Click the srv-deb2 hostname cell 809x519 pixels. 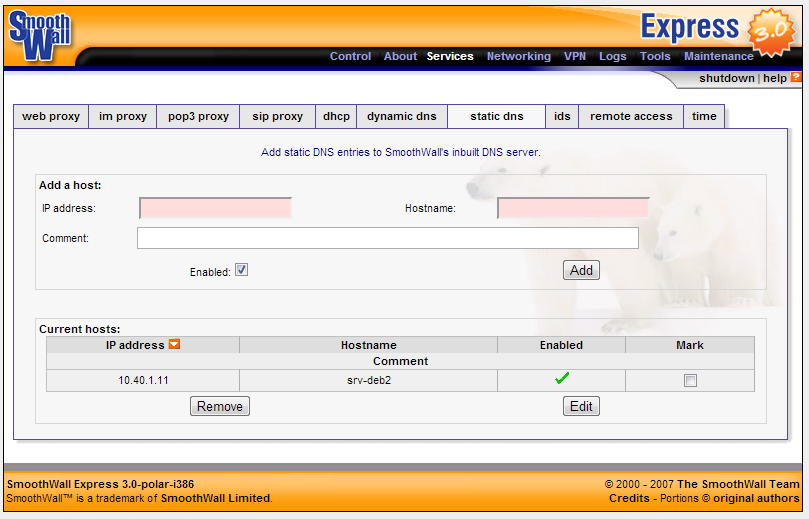point(368,381)
